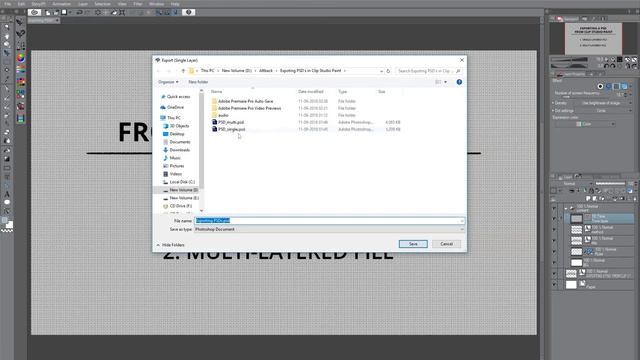Image resolution: width=640 pixels, height=360 pixels.
Task: Click the Open file icon in the command bar
Action: click(x=56, y=12)
